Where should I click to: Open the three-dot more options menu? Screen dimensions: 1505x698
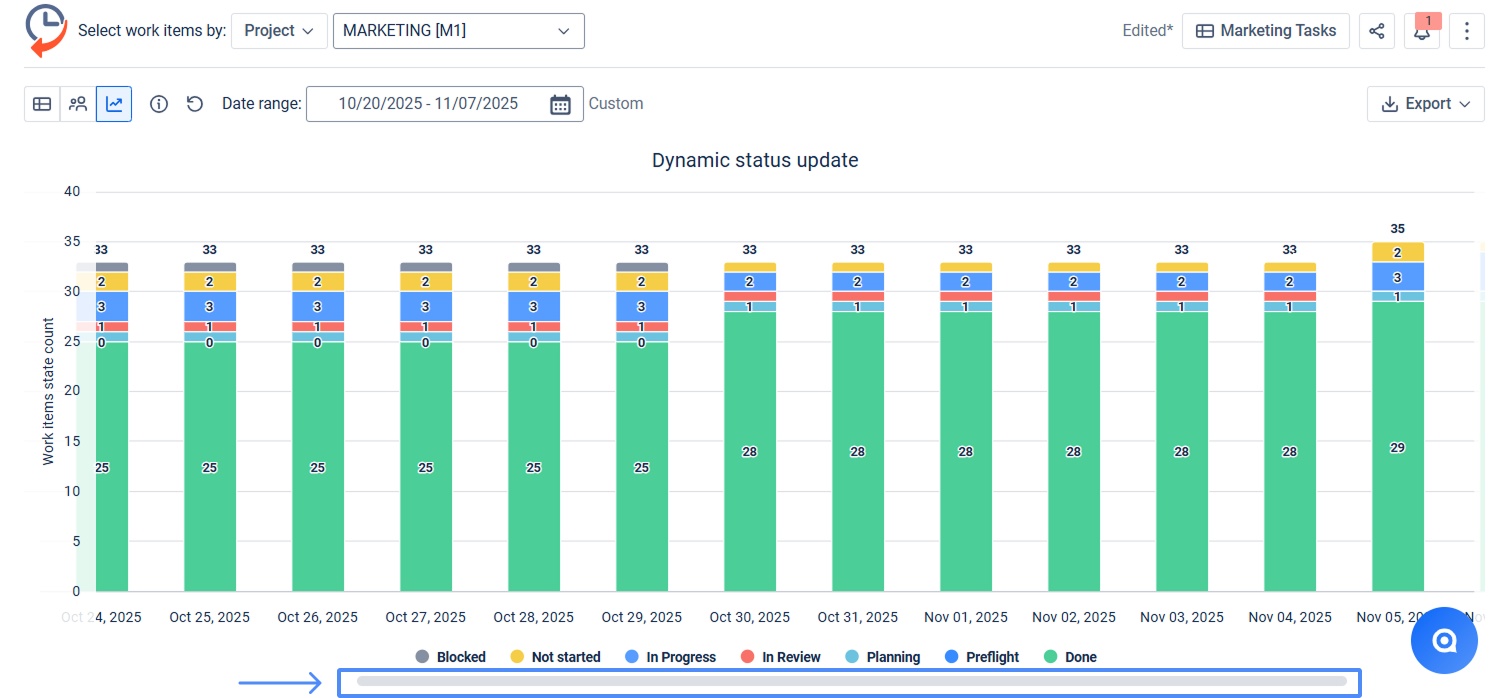pyautogui.click(x=1466, y=31)
